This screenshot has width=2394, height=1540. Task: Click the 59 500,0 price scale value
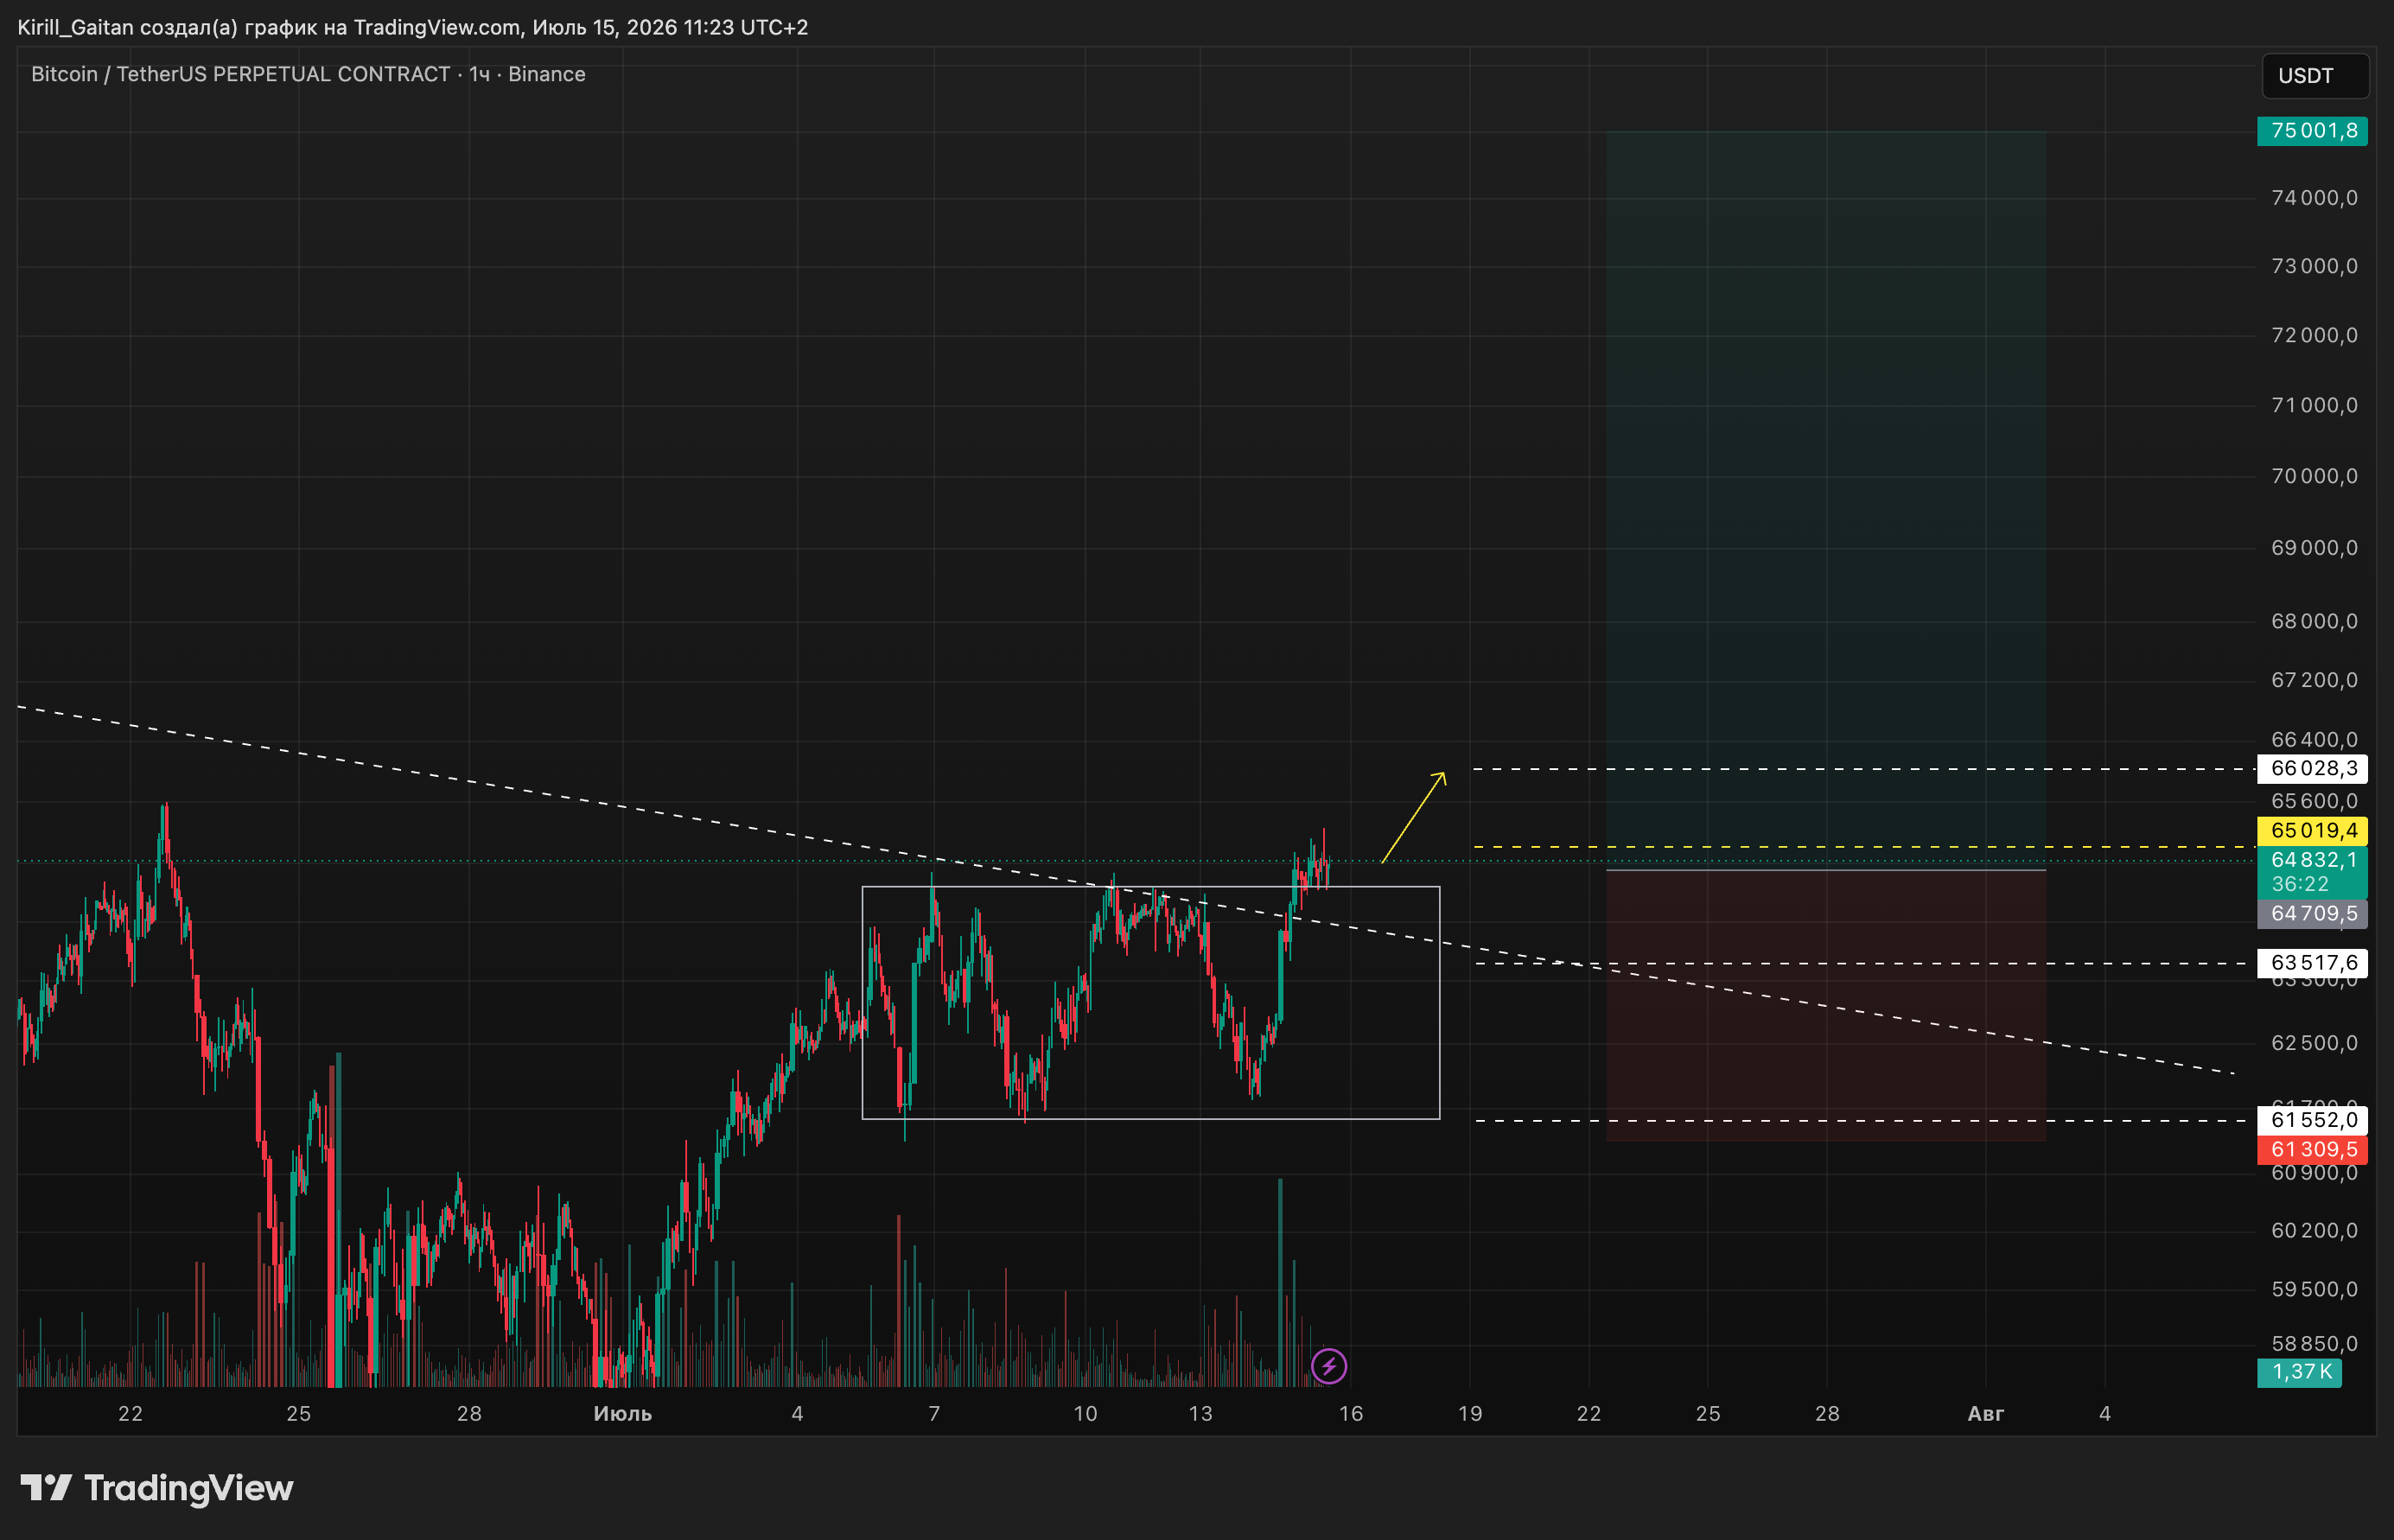(x=2314, y=1289)
